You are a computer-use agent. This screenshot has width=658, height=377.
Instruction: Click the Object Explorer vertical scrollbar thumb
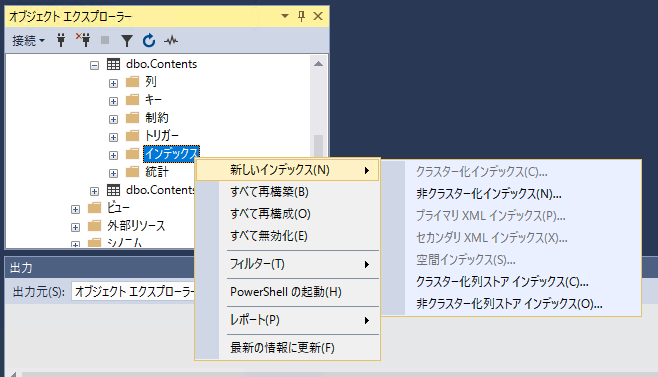coord(319,145)
